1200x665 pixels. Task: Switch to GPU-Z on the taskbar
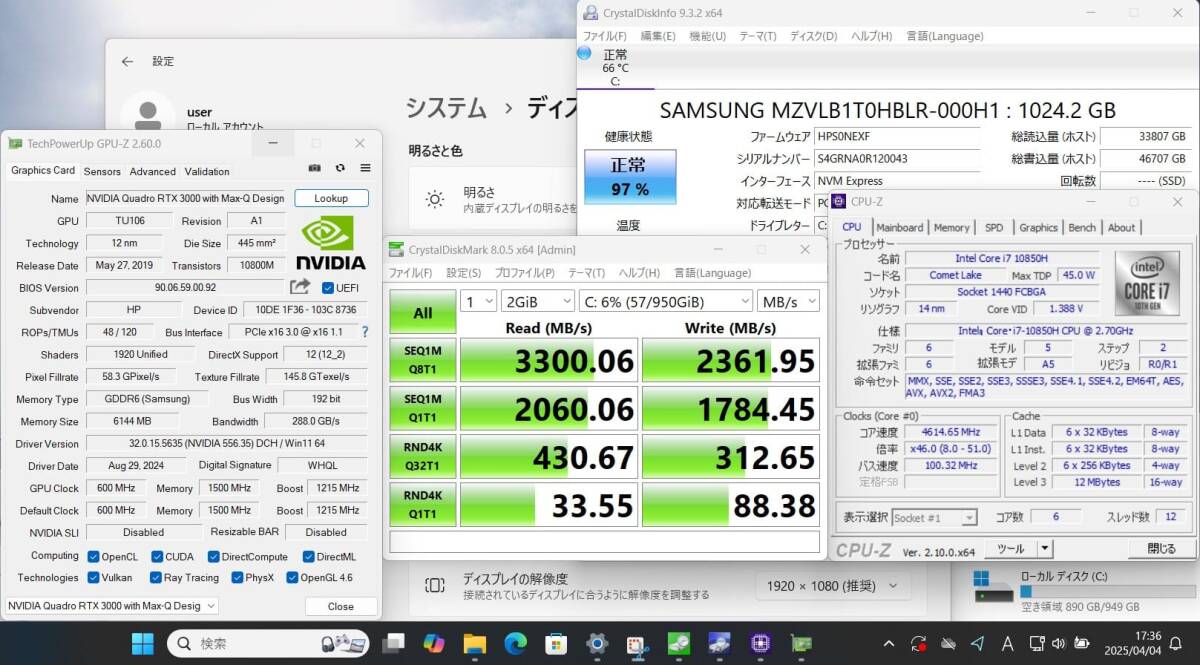pyautogui.click(x=801, y=642)
